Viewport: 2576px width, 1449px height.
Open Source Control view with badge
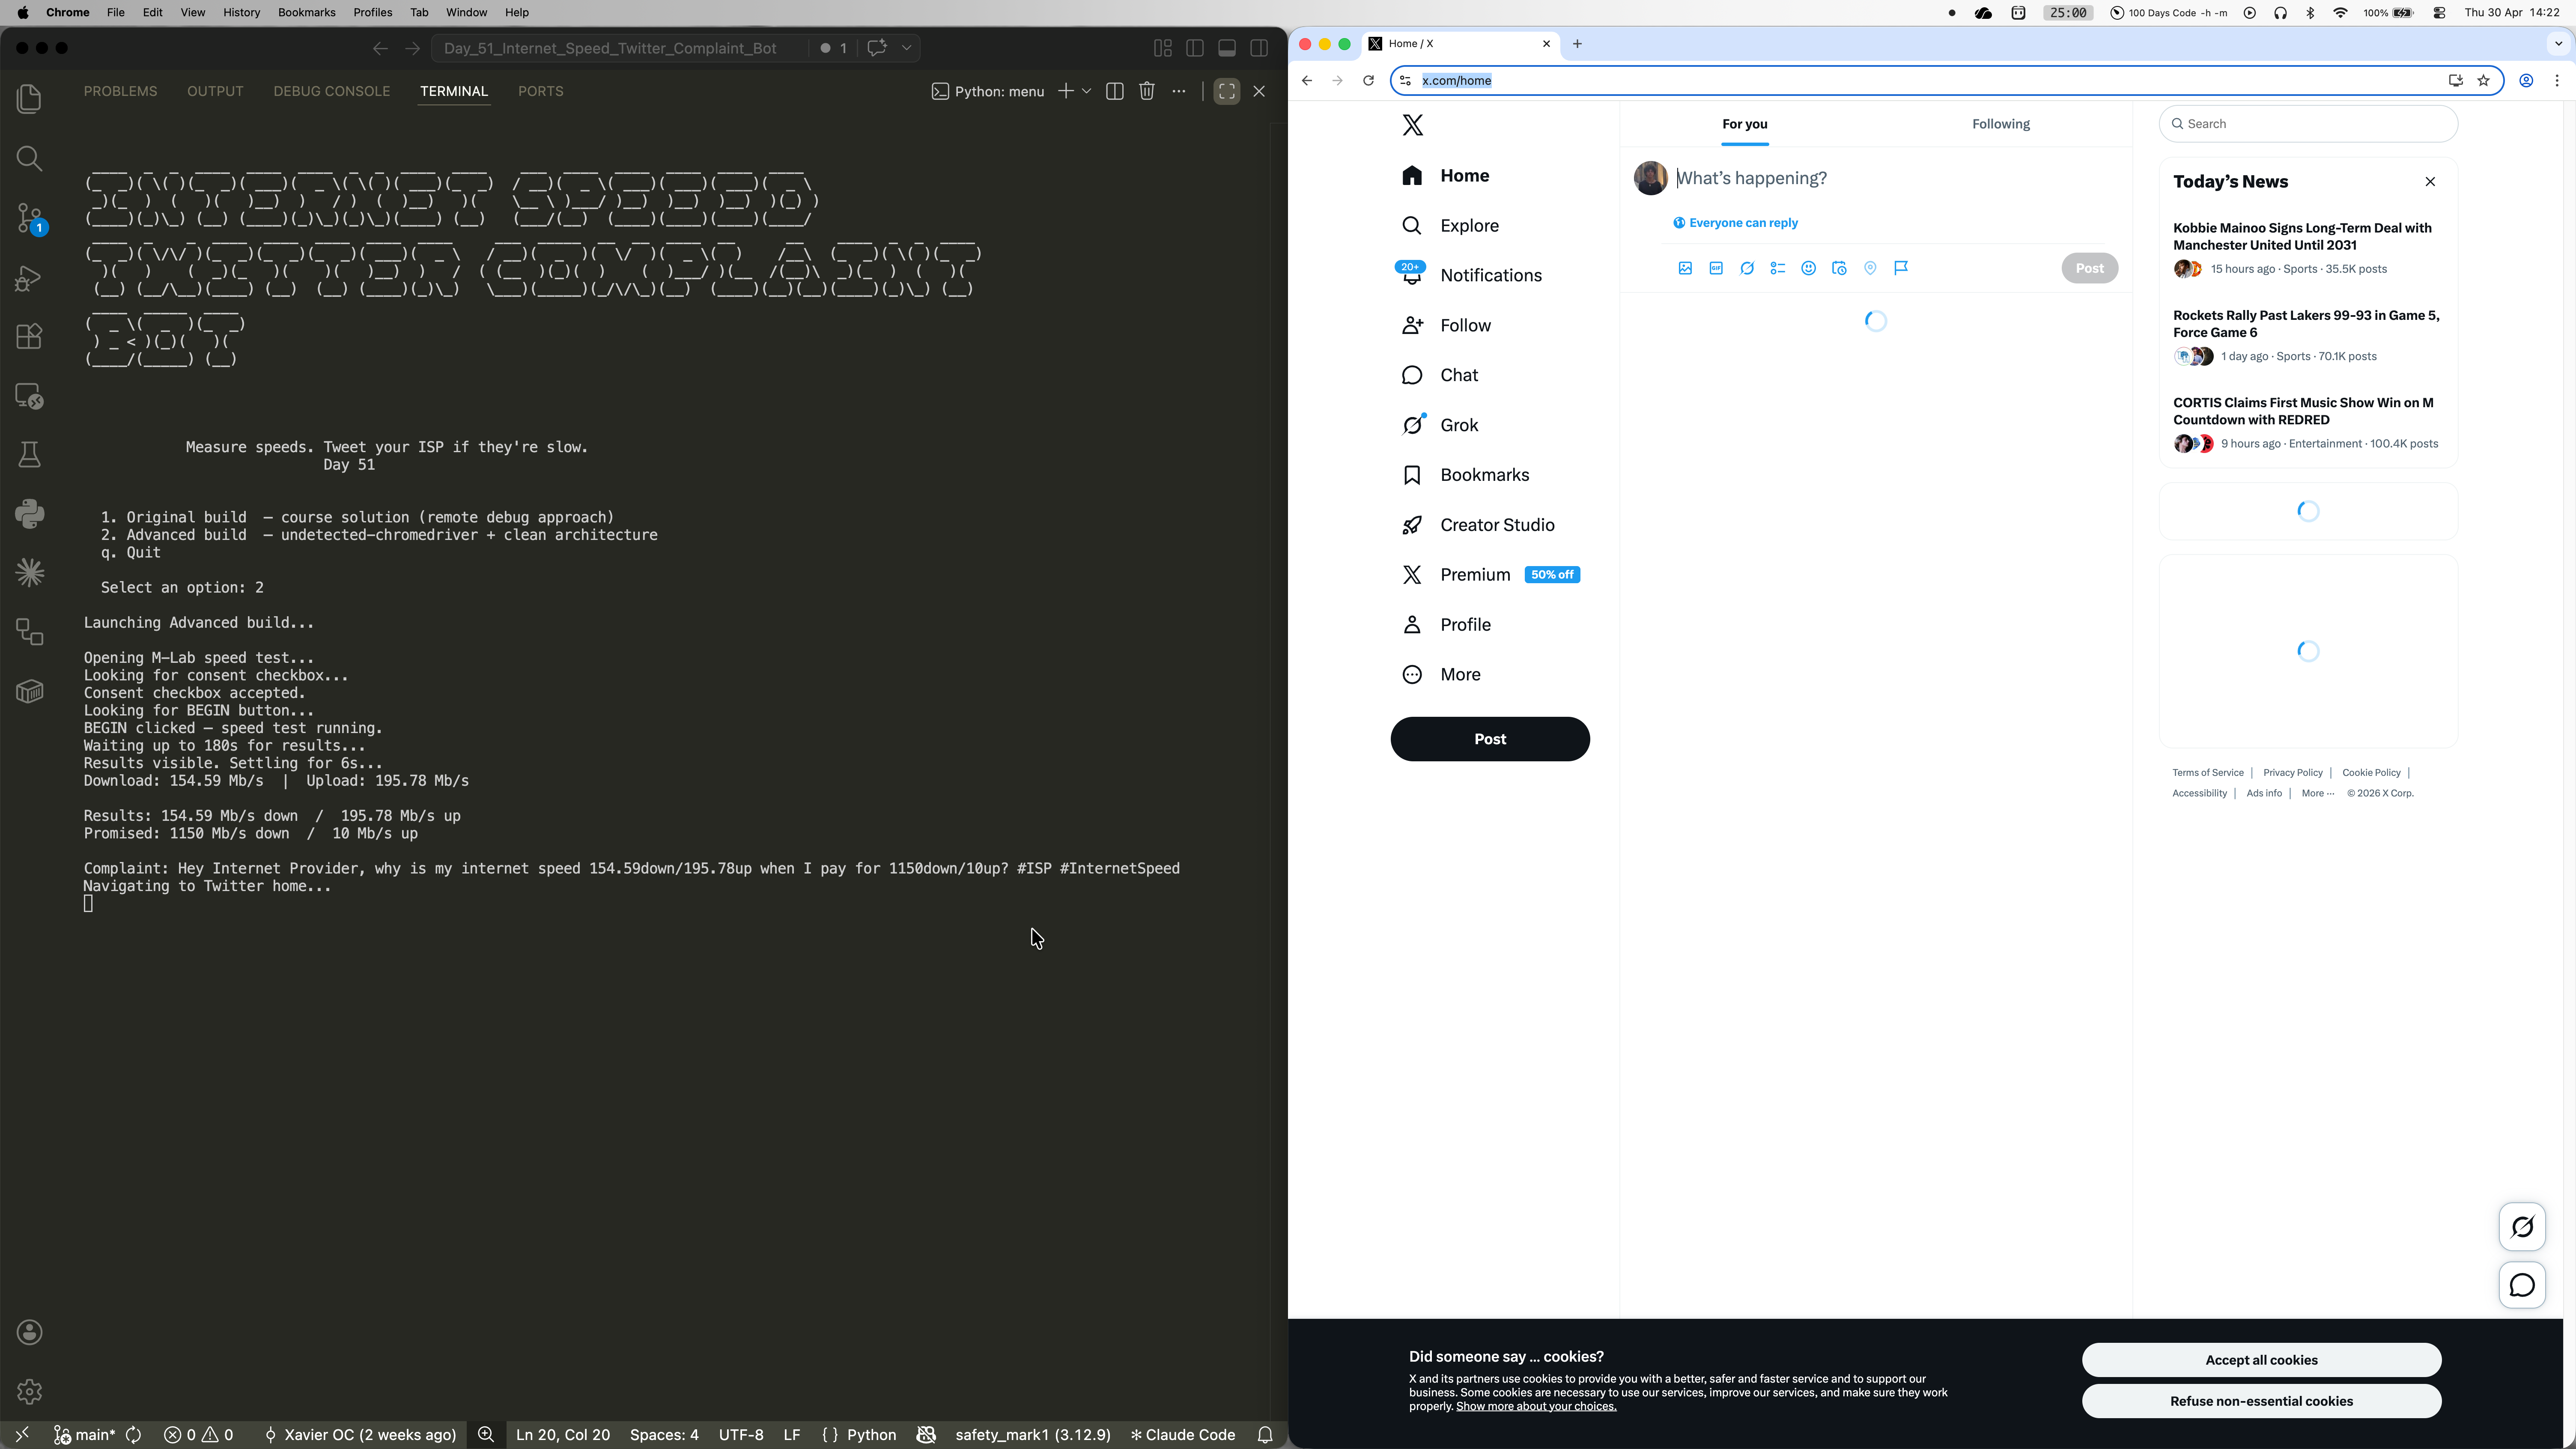[29, 218]
